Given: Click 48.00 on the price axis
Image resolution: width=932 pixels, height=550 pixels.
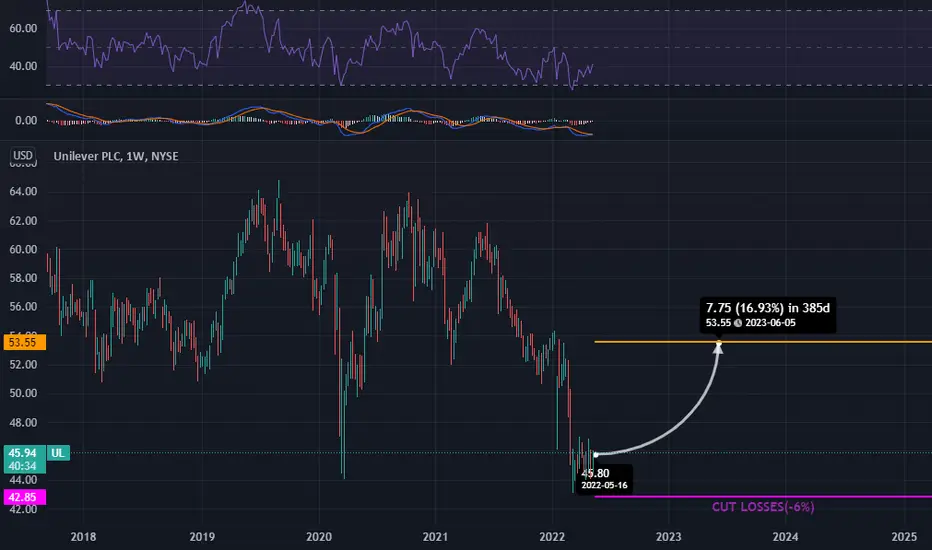Looking at the screenshot, I should pos(23,423).
